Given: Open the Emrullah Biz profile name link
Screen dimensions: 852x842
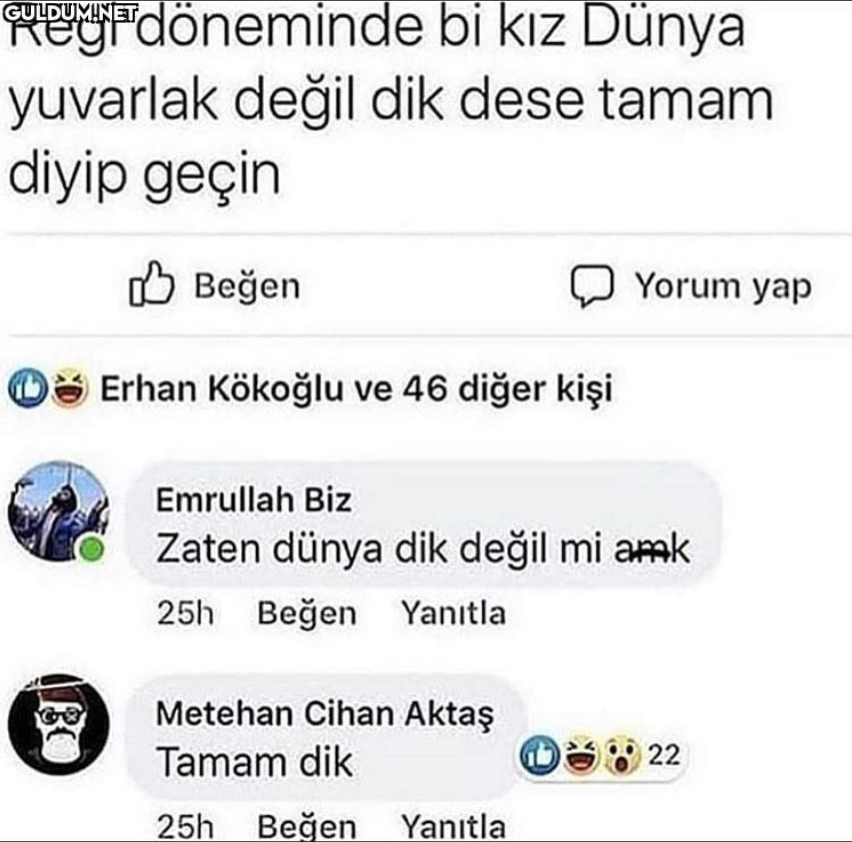Looking at the screenshot, I should click(x=254, y=500).
